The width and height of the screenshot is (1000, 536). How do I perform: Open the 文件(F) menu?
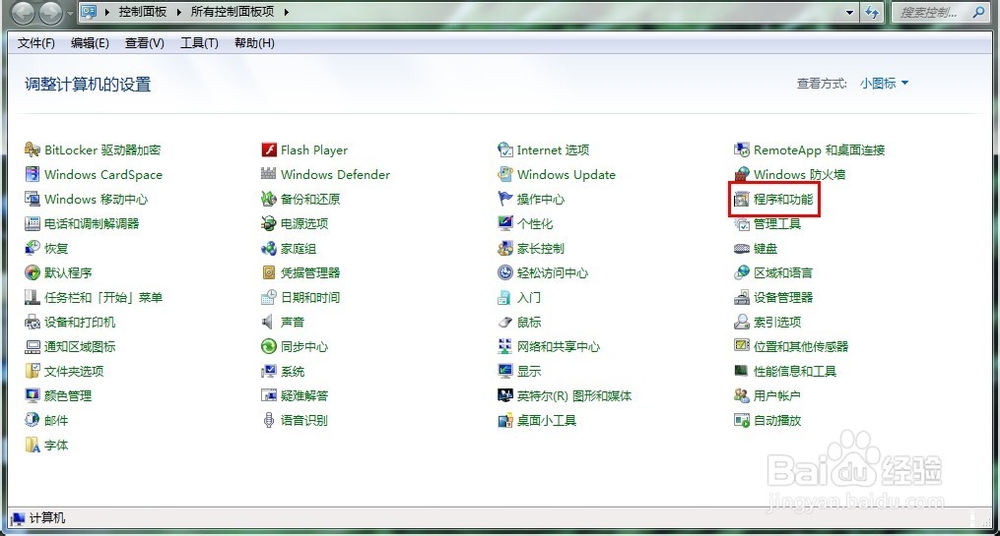click(x=36, y=43)
